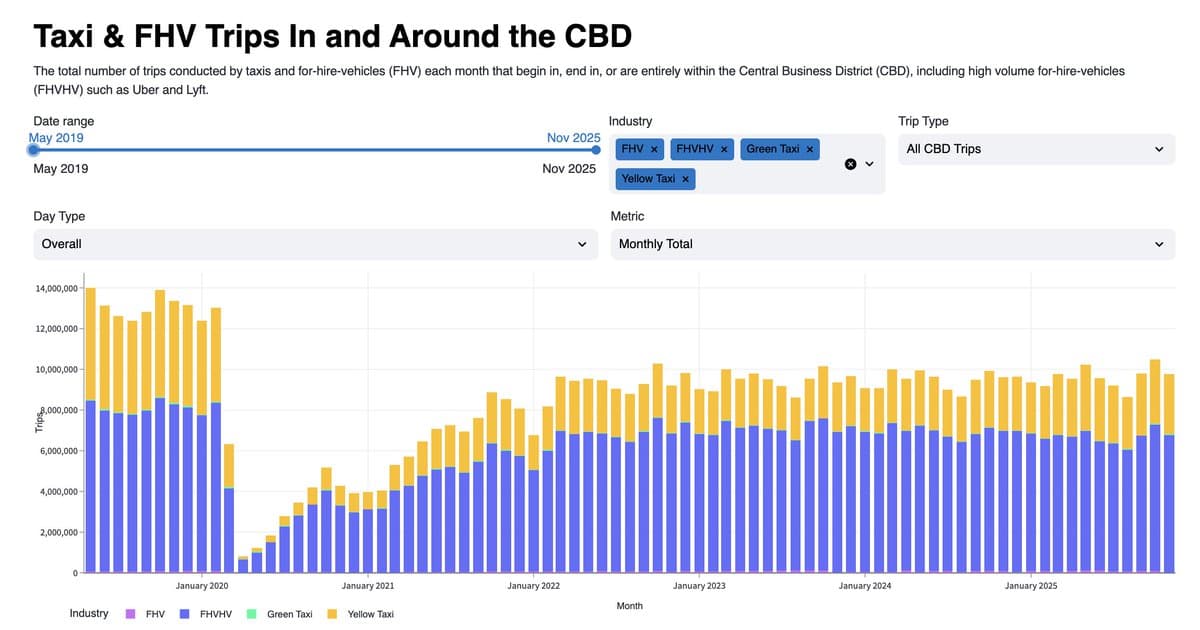Clear all selected industries

click(850, 164)
